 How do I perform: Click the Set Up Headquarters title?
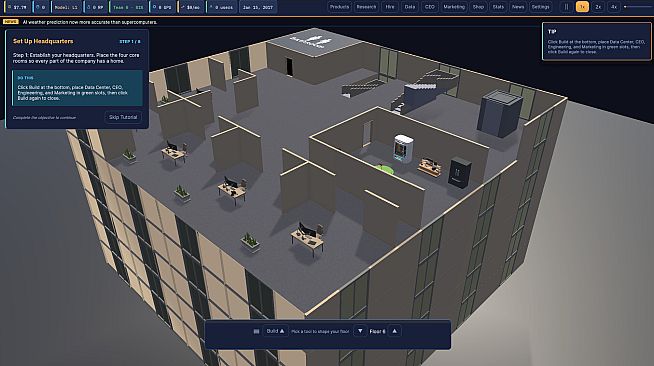click(x=43, y=41)
